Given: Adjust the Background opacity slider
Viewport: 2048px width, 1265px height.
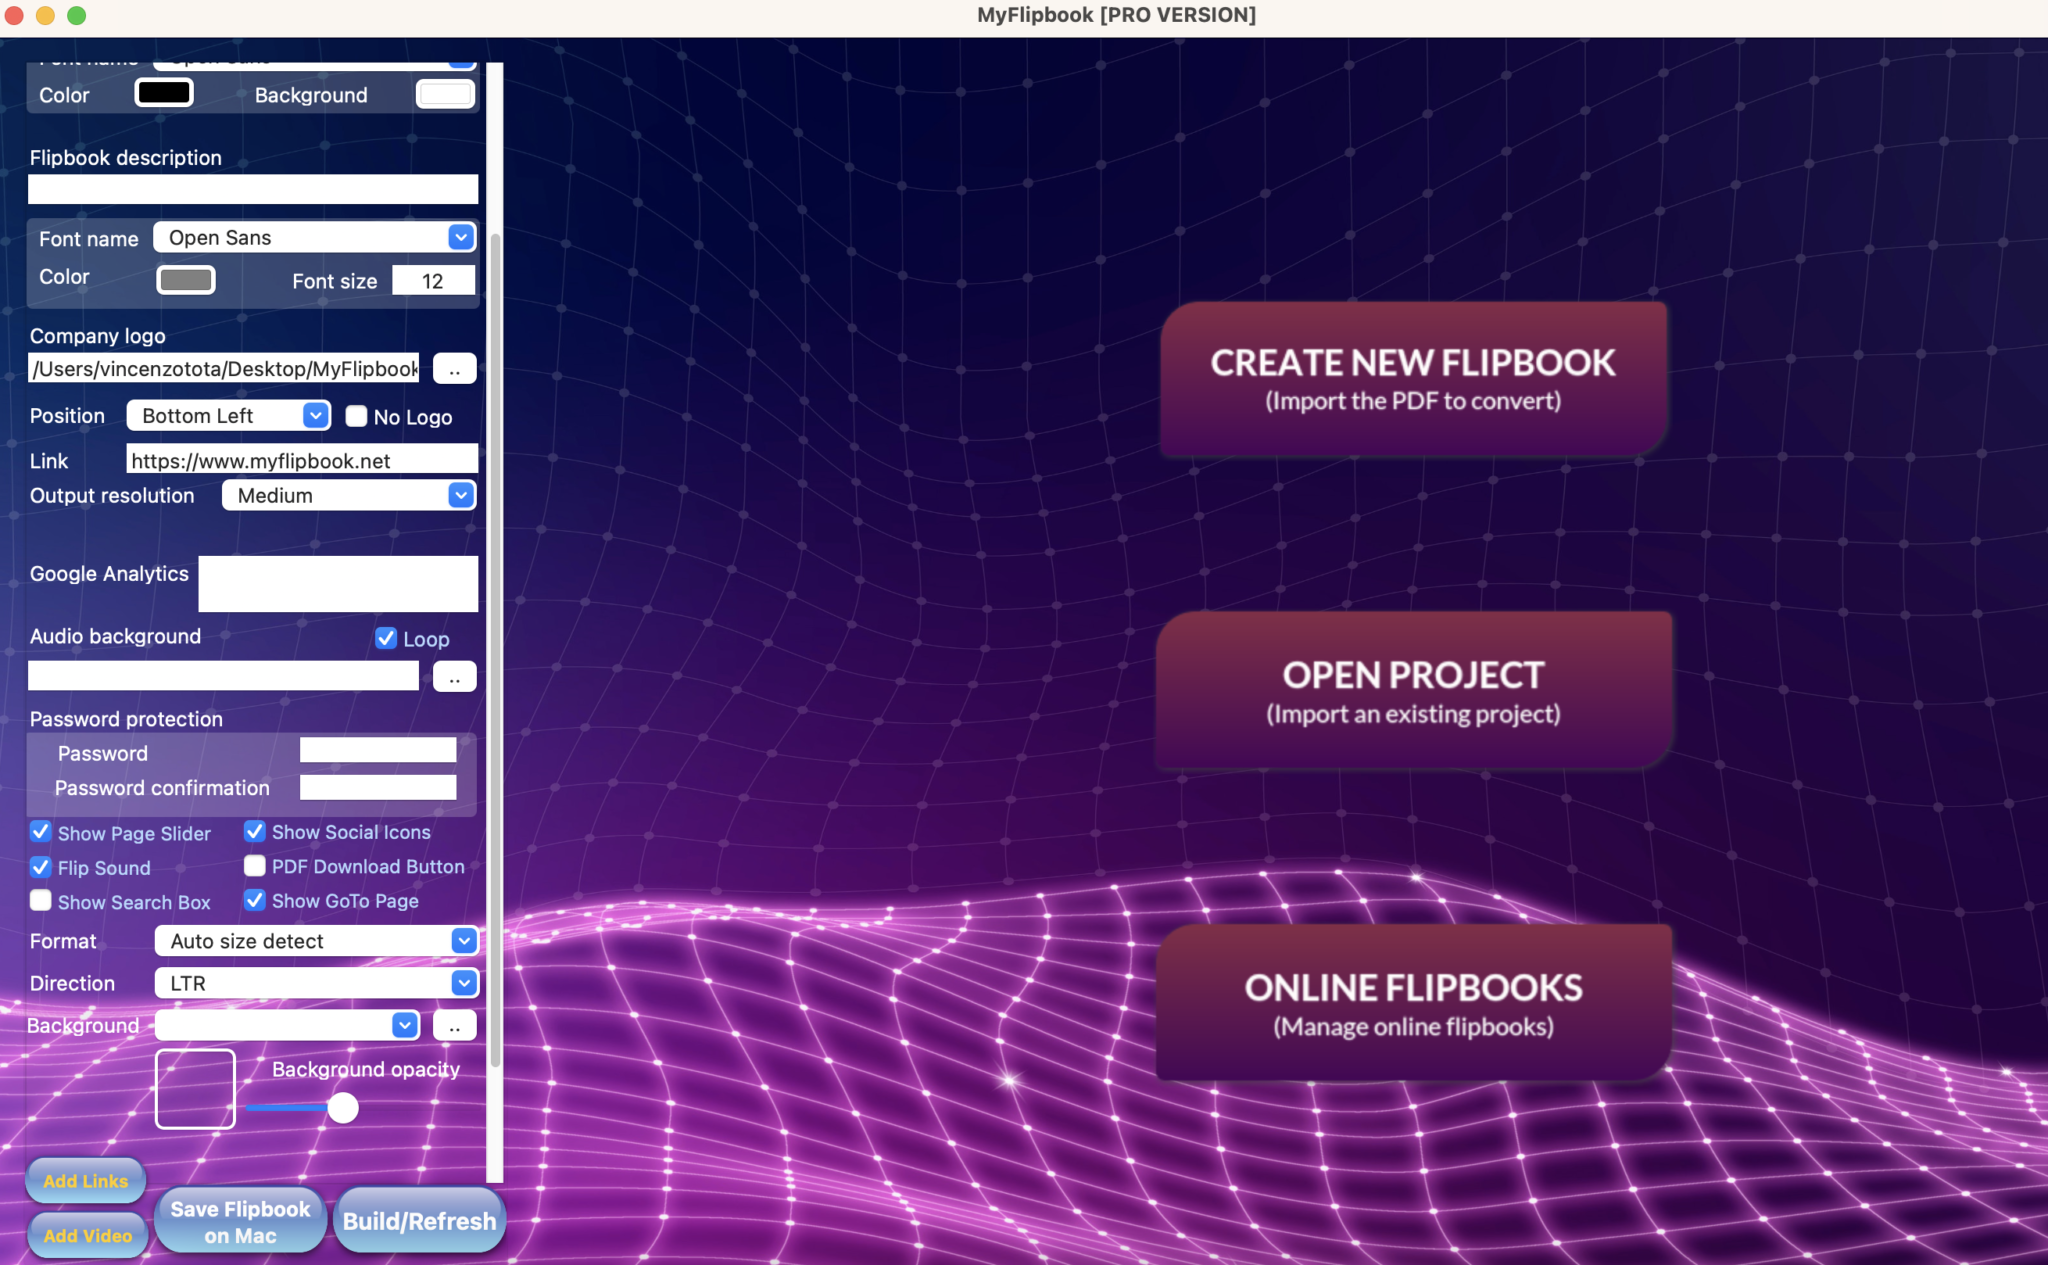Looking at the screenshot, I should [x=344, y=1108].
